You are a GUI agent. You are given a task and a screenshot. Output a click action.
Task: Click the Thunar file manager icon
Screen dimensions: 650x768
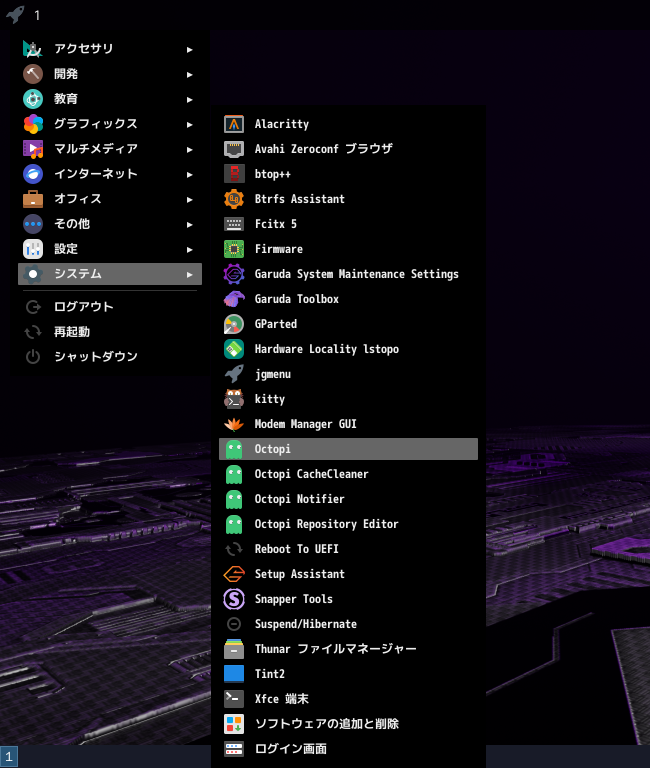pyautogui.click(x=234, y=648)
